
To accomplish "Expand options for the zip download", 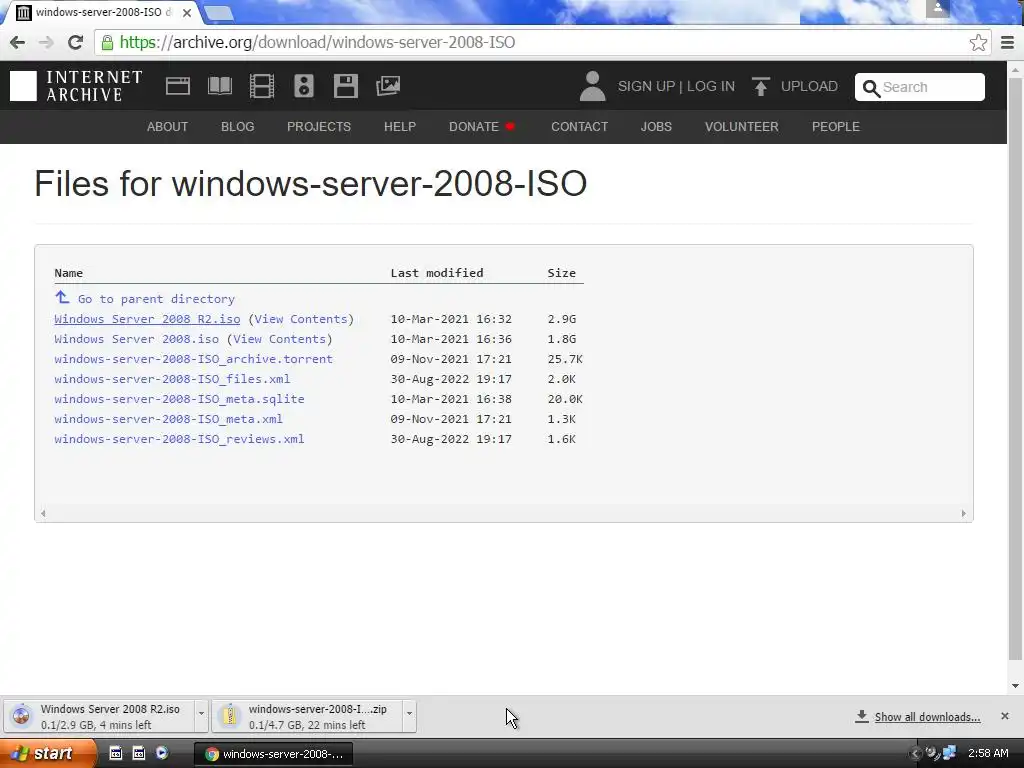I will (409, 715).
